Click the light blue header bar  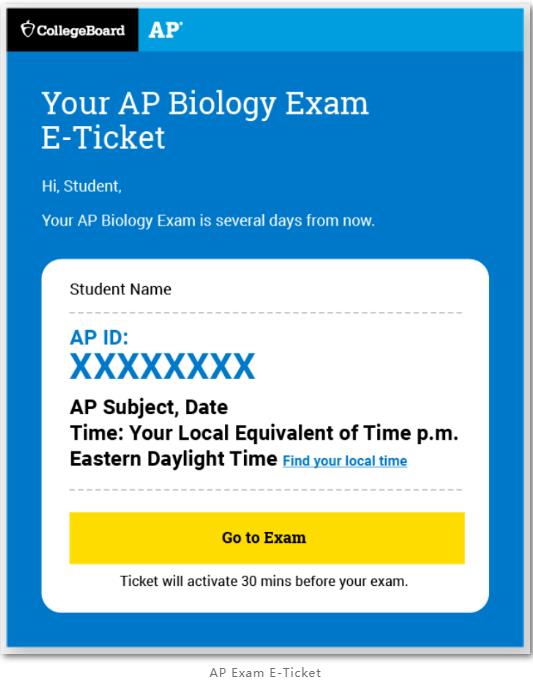pyautogui.click(x=331, y=29)
